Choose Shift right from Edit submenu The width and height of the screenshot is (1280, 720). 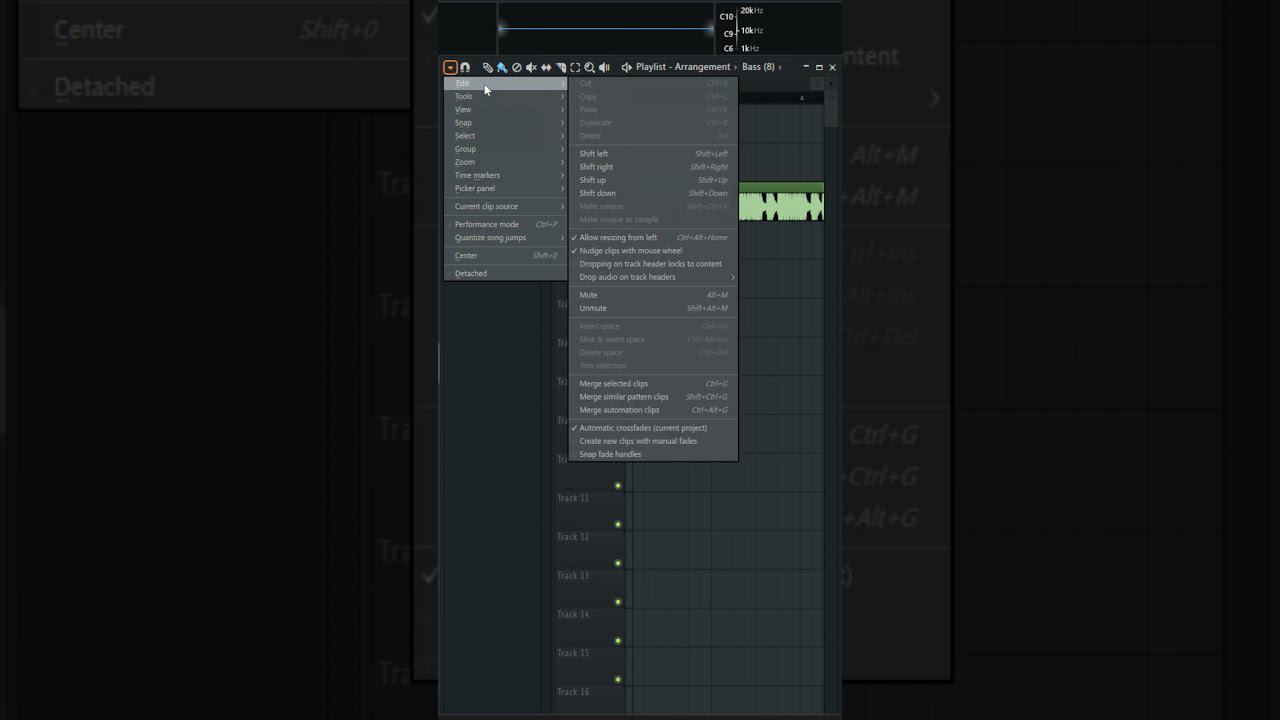click(653, 167)
